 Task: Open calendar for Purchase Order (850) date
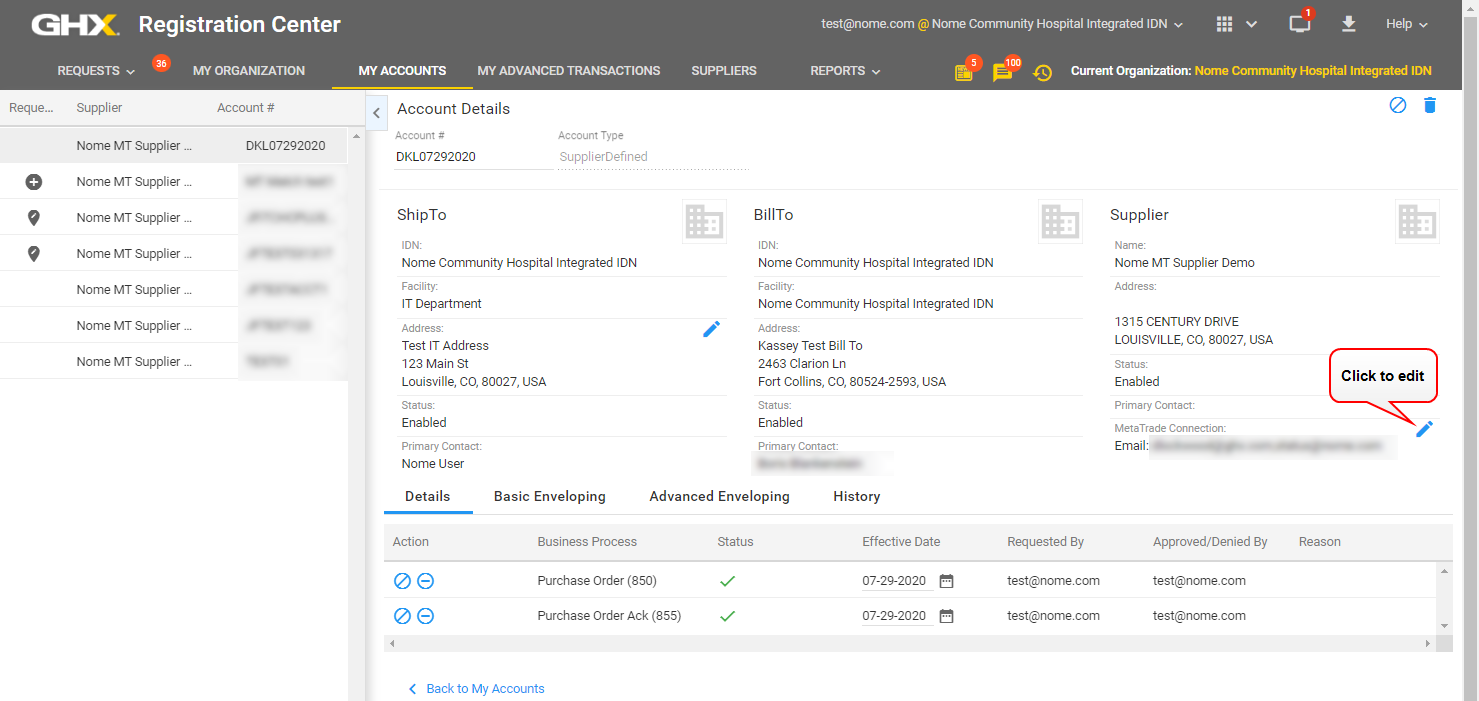point(946,581)
